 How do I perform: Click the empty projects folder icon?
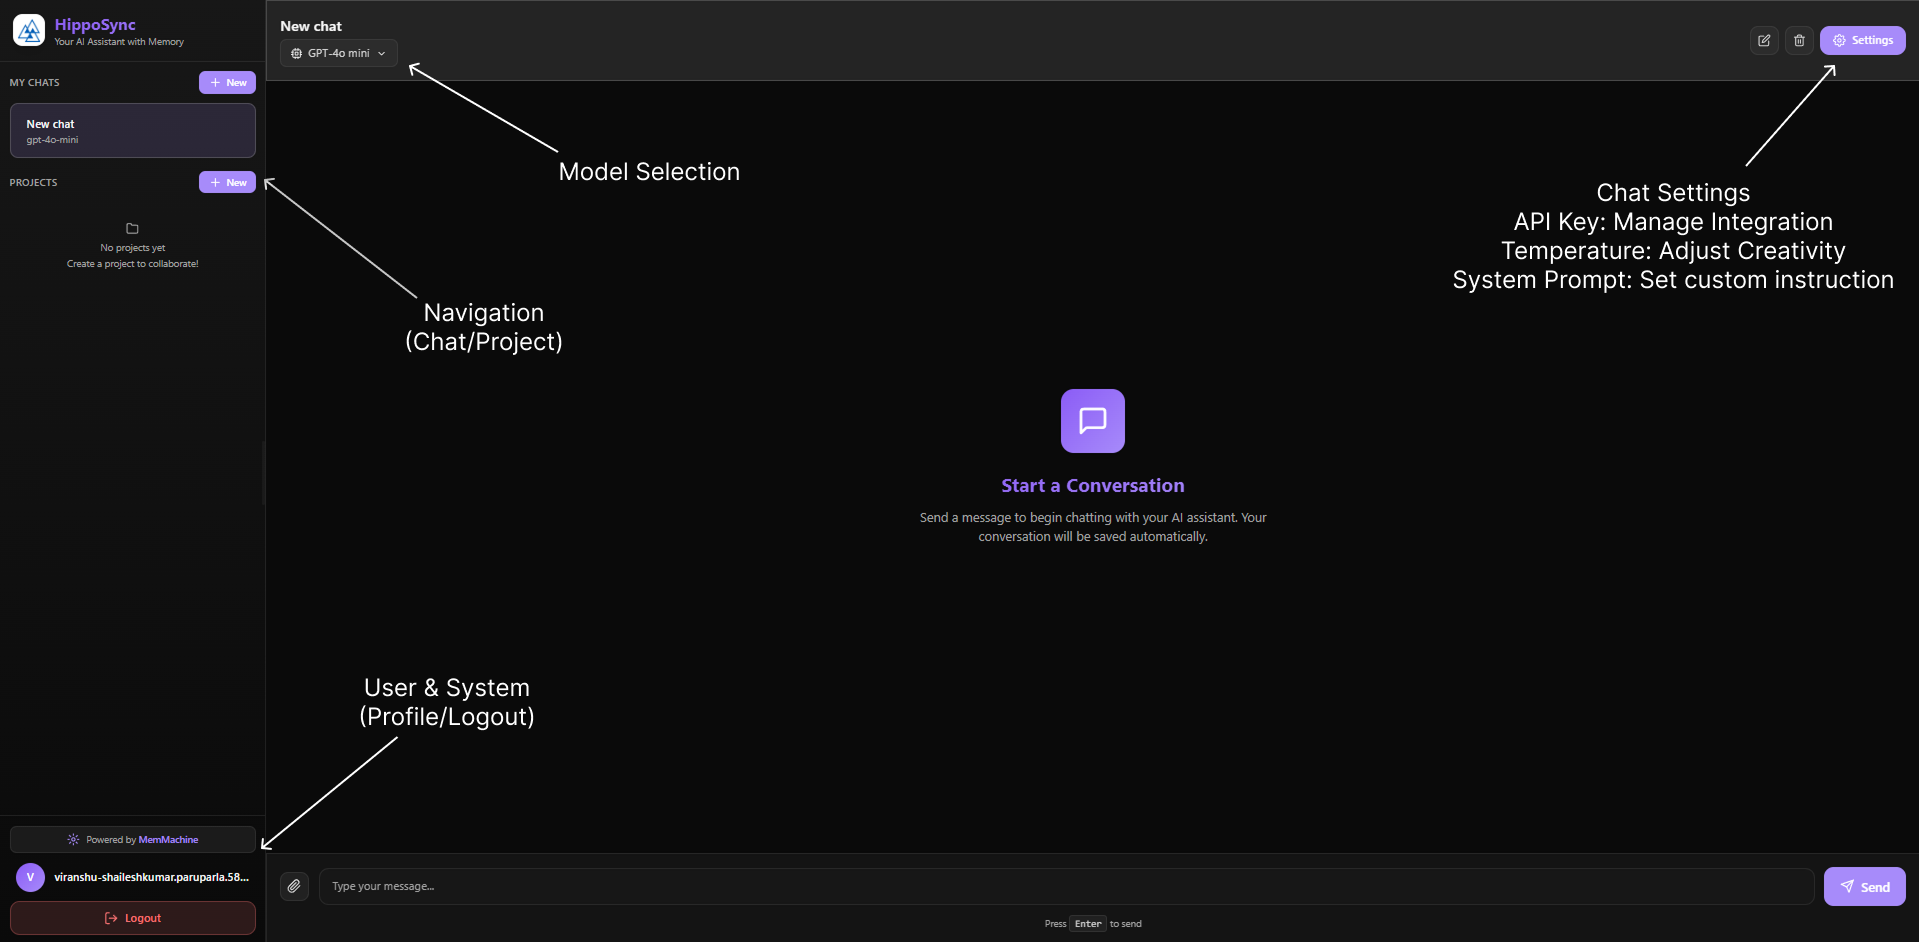[x=132, y=229]
